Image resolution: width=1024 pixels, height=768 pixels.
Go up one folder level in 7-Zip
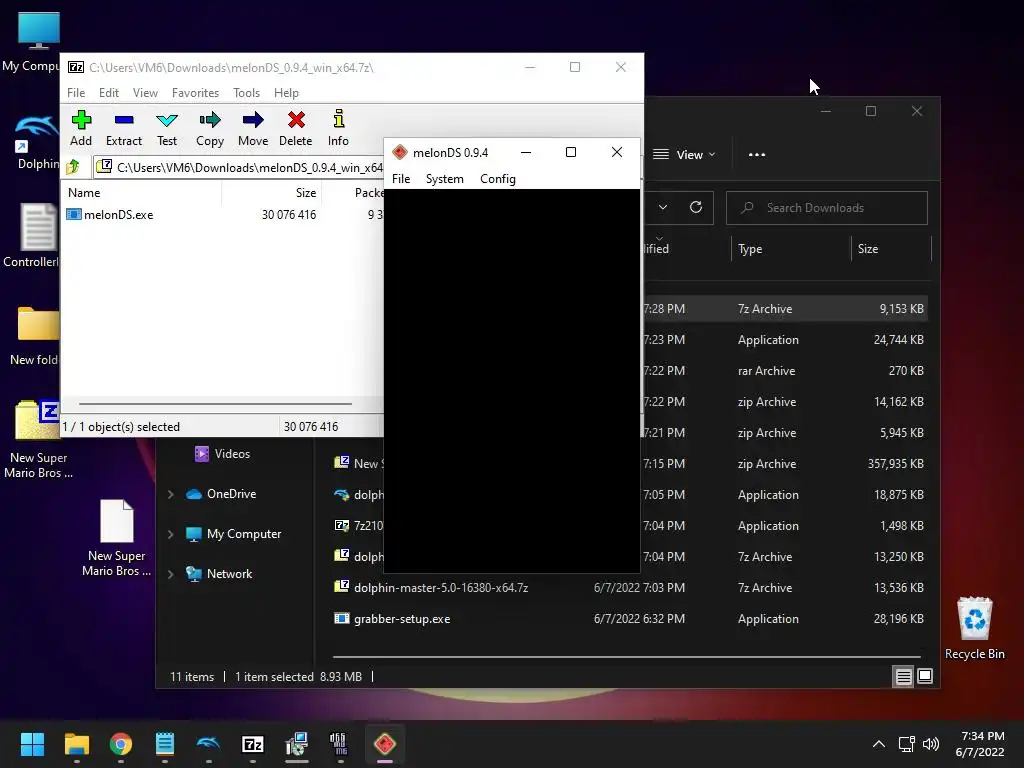[73, 167]
